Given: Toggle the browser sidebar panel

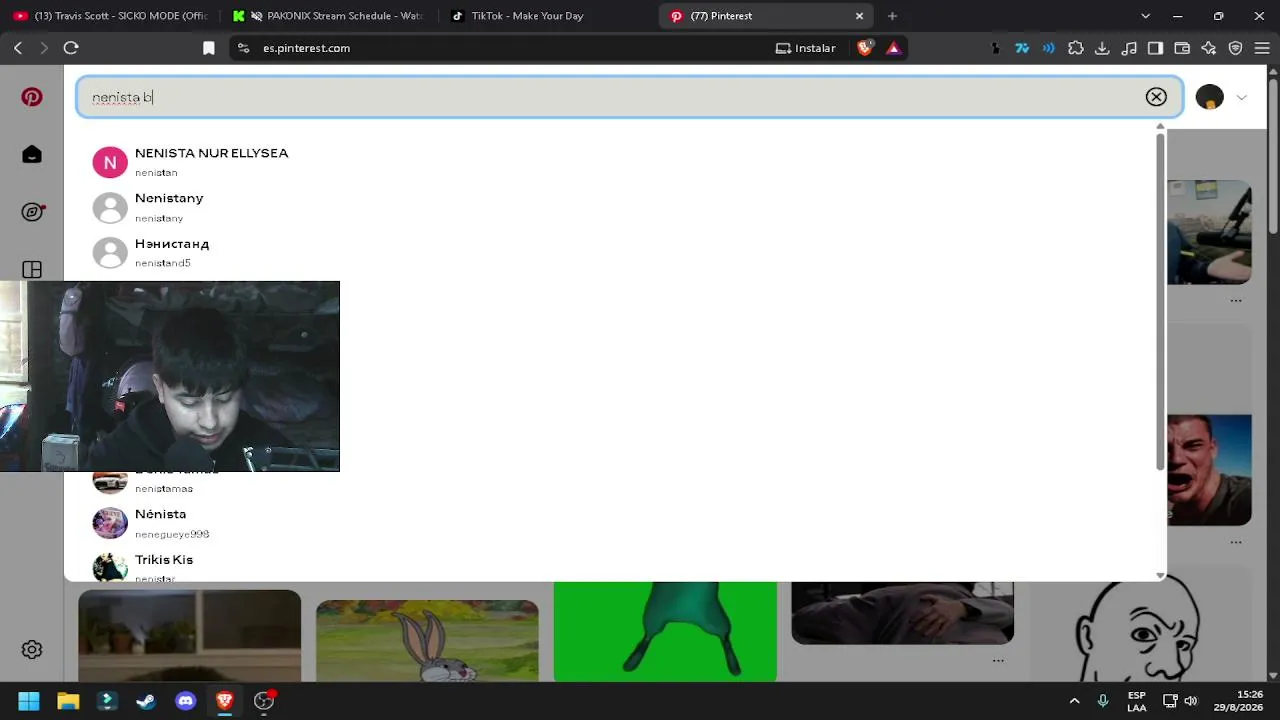Looking at the screenshot, I should 1156,48.
